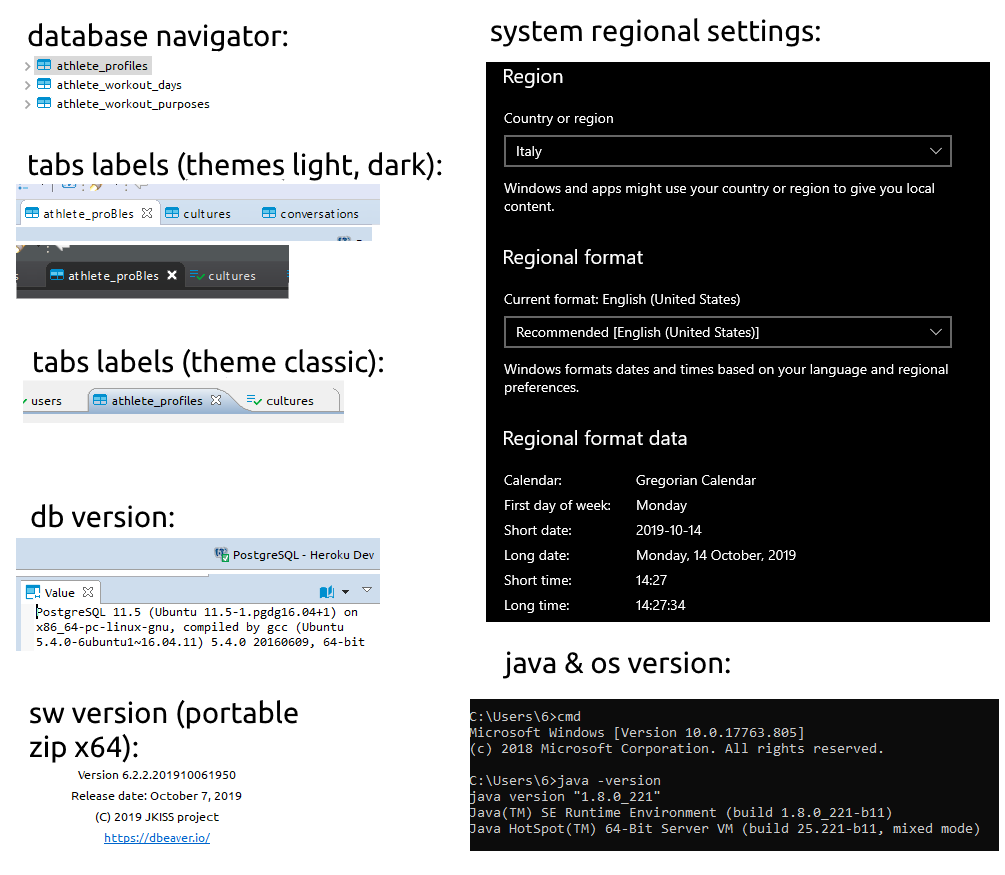Click the athlete_profiles table icon in navigator
Viewport: 1005px width, 875px height.
tap(44, 65)
